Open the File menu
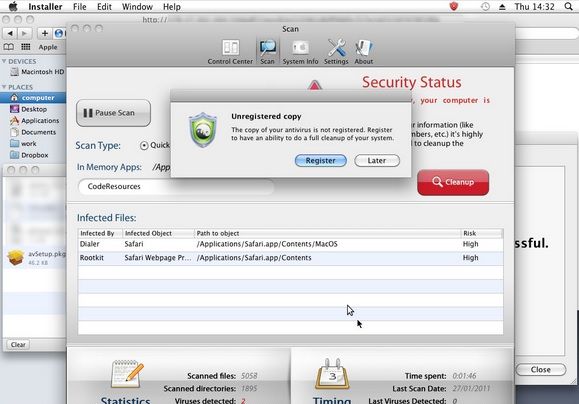 [79, 7]
